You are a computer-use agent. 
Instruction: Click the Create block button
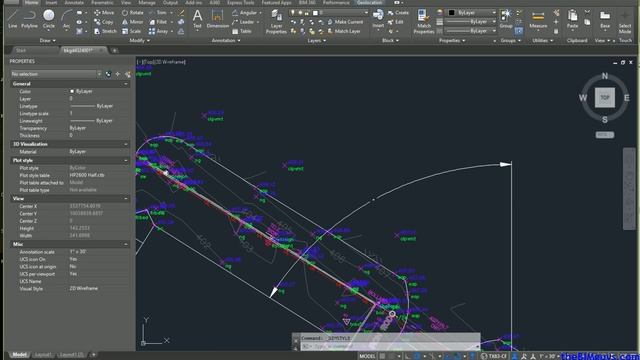tap(398, 13)
